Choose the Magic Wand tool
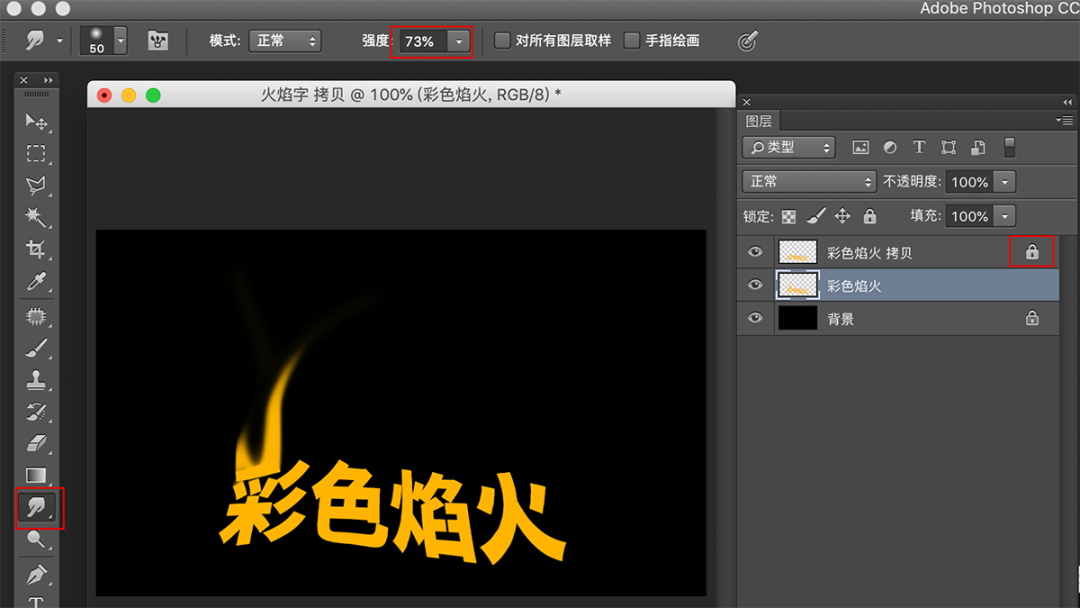Image resolution: width=1080 pixels, height=608 pixels. pos(36,217)
